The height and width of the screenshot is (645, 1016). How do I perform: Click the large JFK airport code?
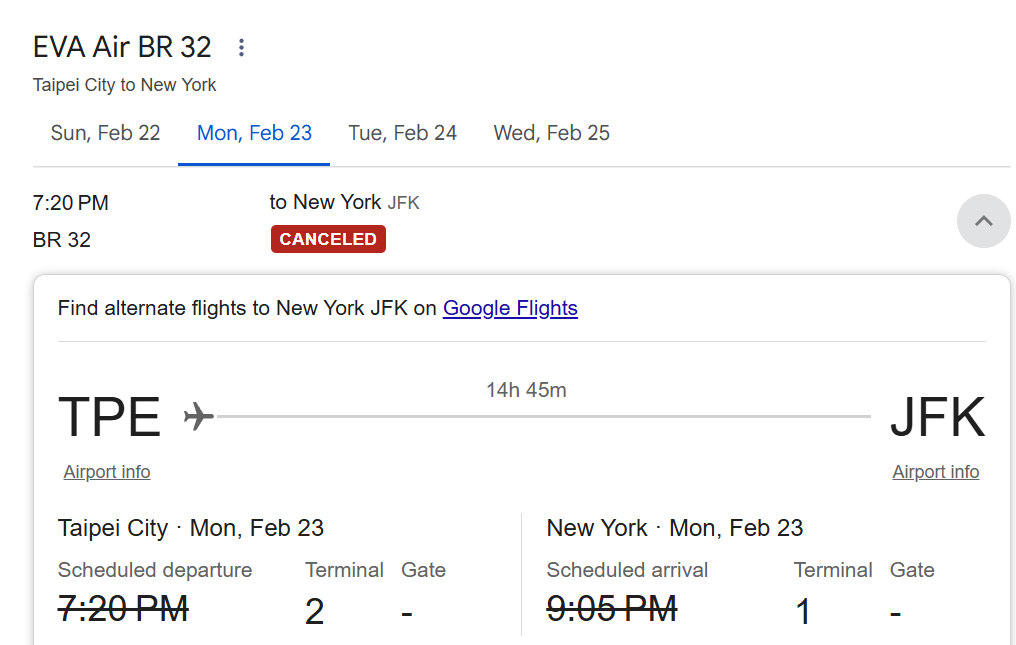click(937, 417)
